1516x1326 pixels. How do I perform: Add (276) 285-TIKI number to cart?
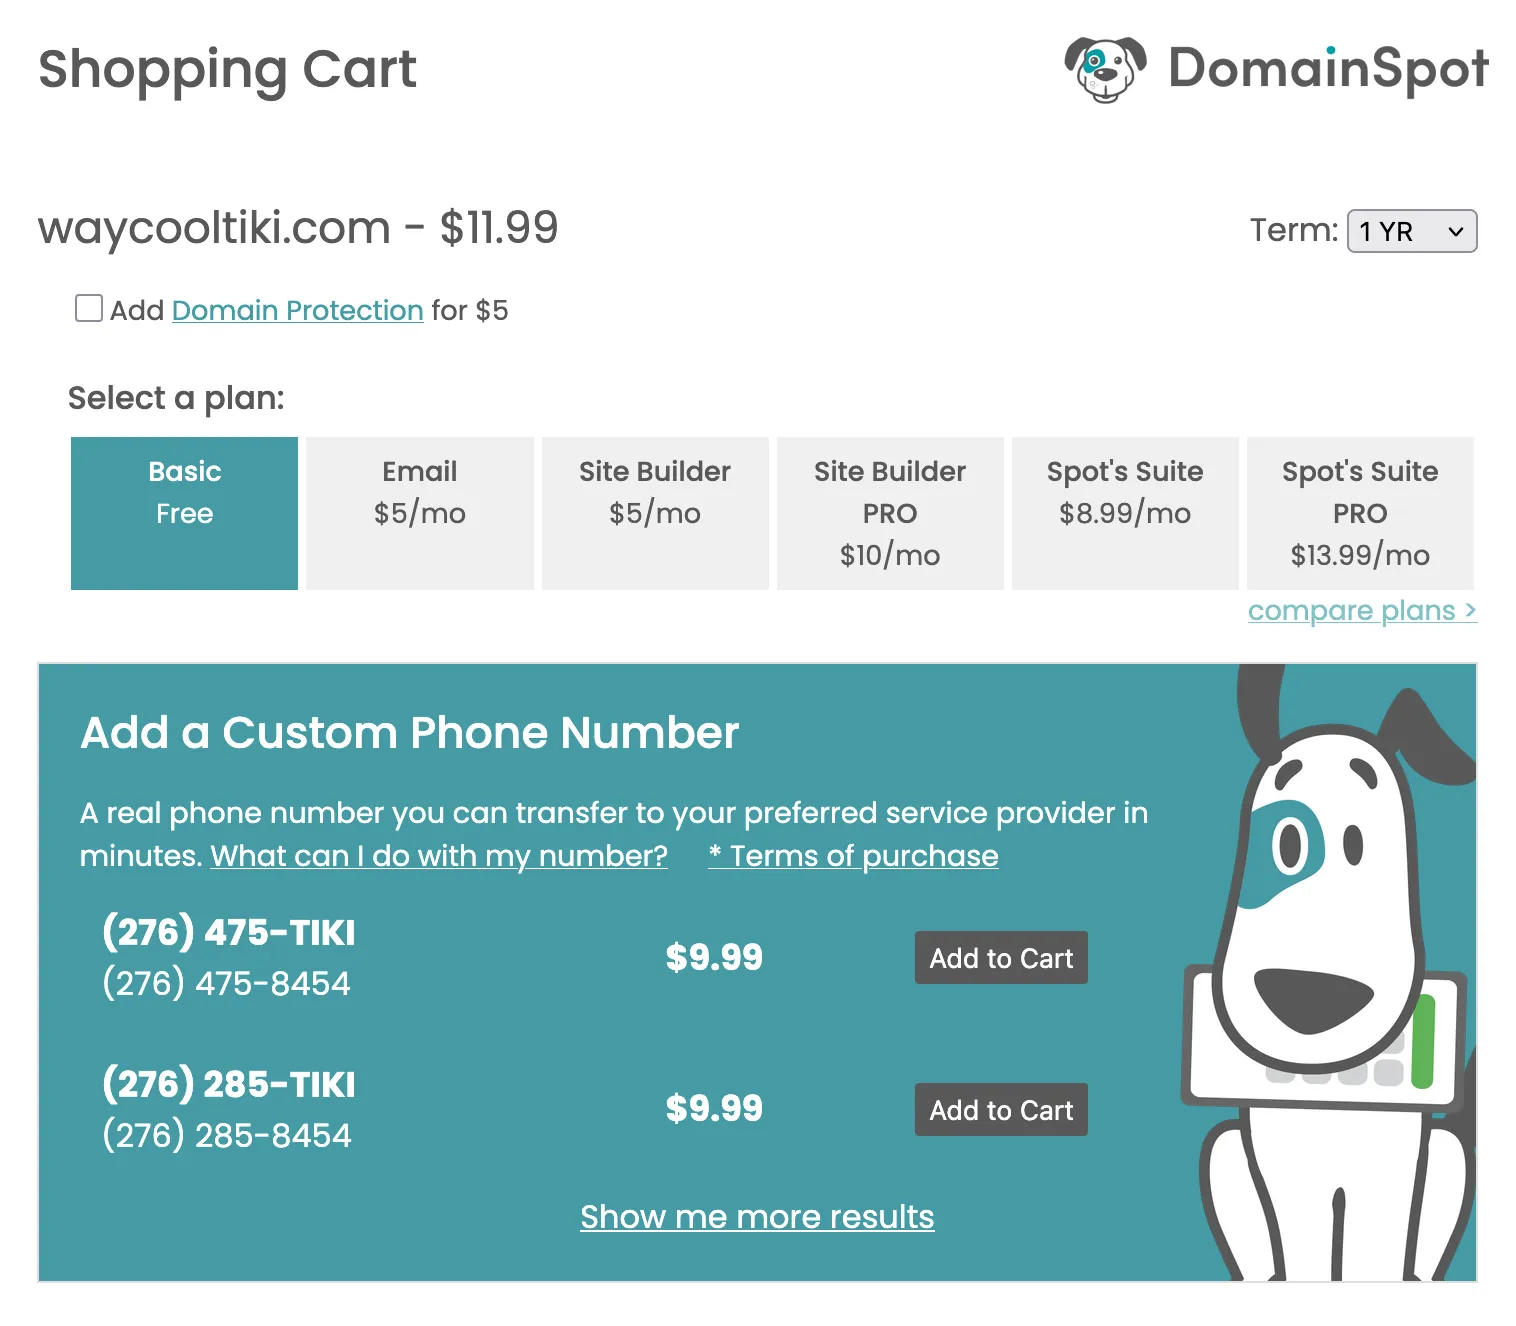click(1001, 1110)
